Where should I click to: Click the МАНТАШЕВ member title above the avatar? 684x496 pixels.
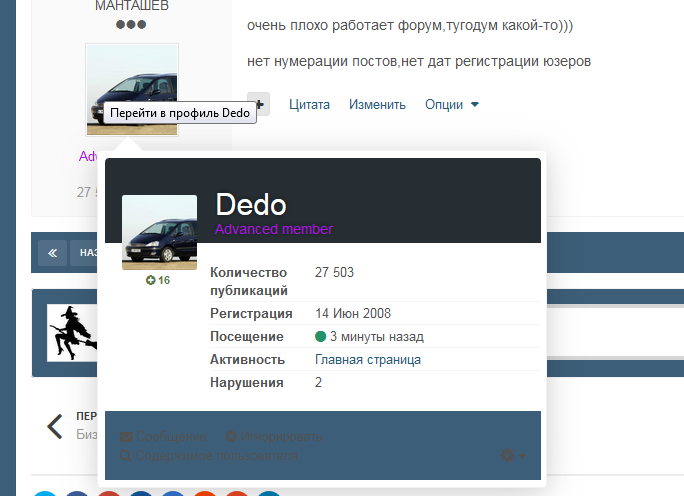click(x=132, y=6)
